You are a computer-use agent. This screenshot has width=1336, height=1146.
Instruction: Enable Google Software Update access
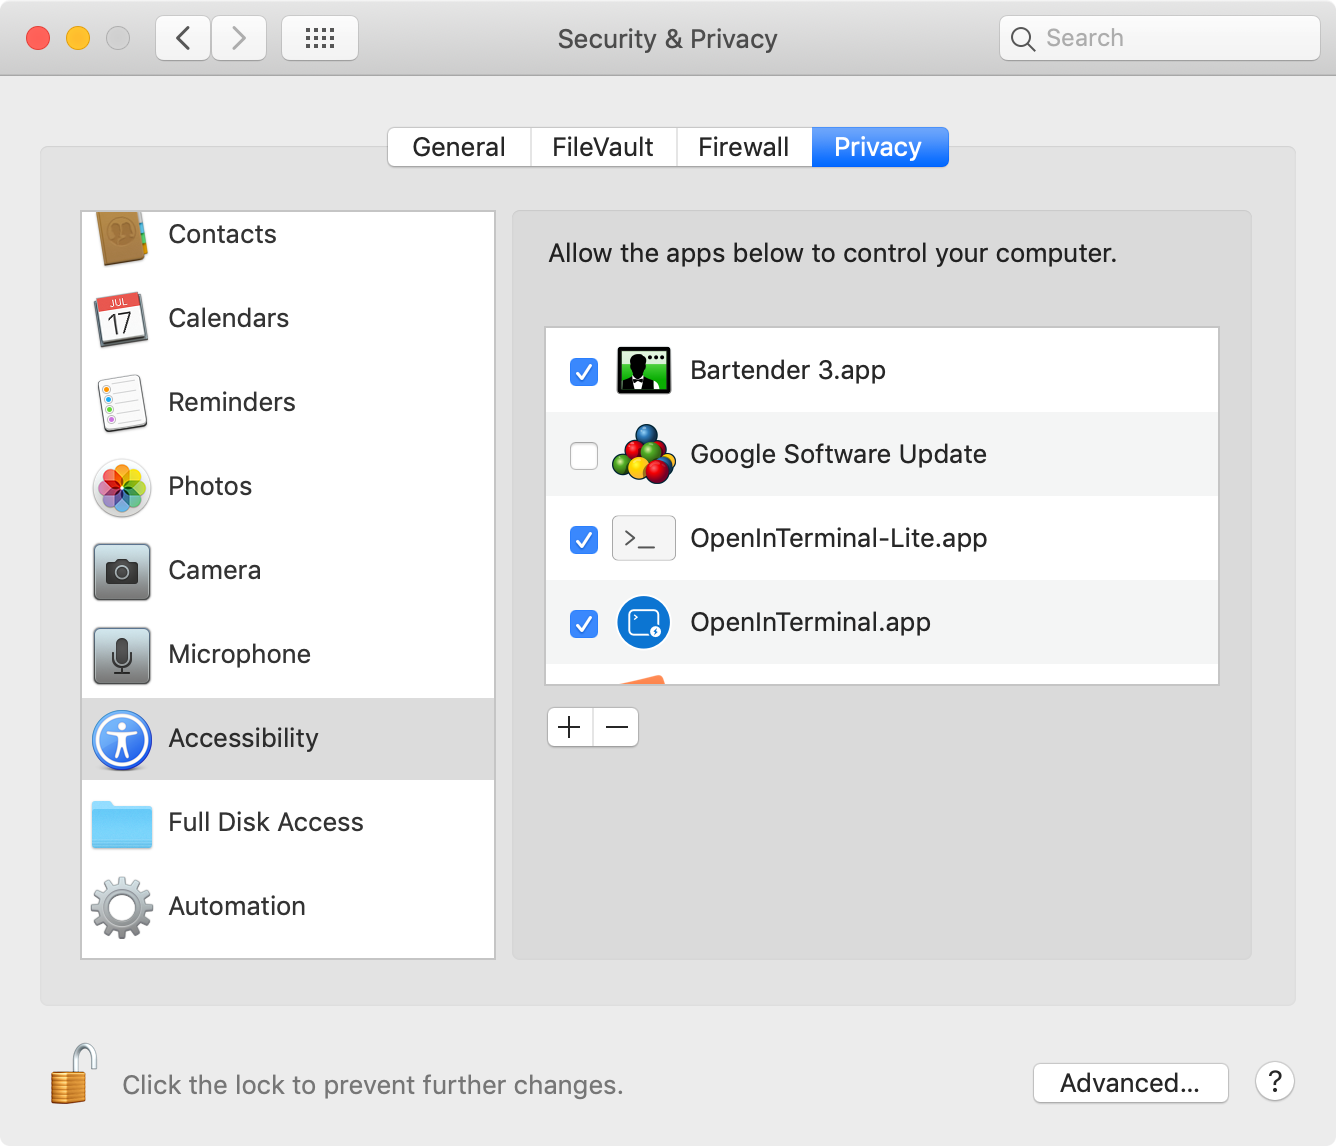point(583,455)
